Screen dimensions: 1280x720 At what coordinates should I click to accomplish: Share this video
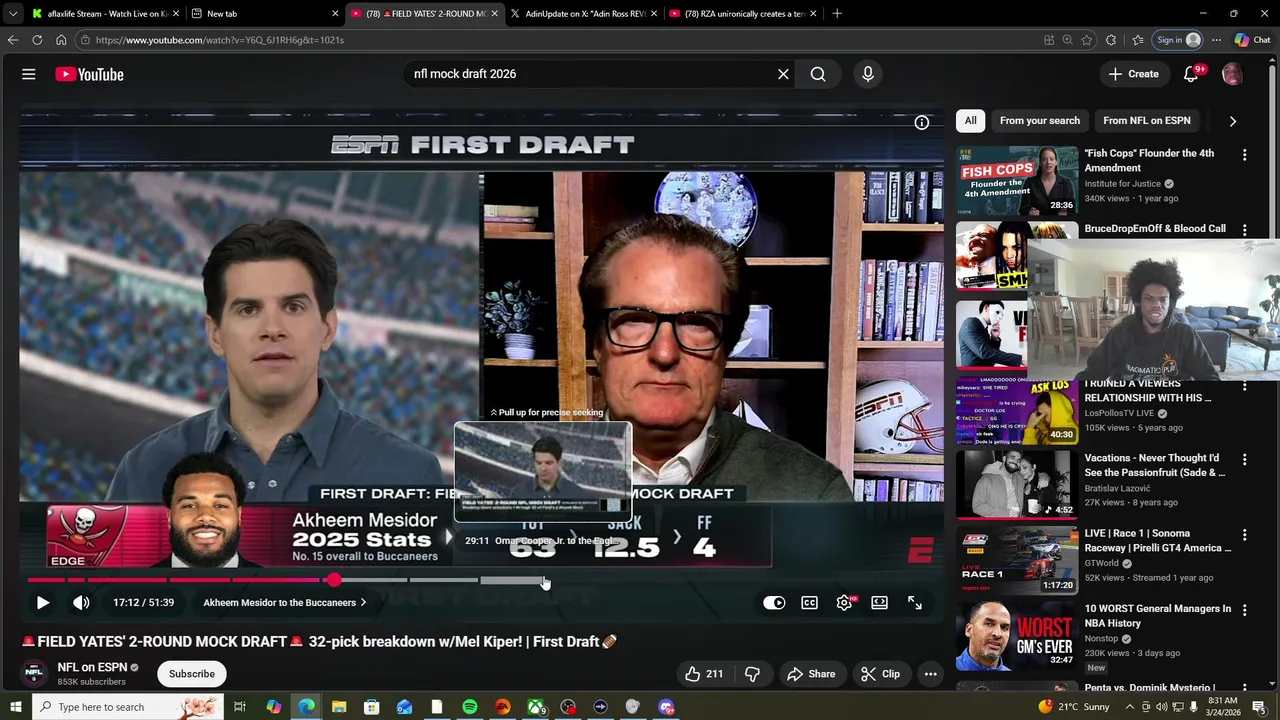[x=811, y=674]
